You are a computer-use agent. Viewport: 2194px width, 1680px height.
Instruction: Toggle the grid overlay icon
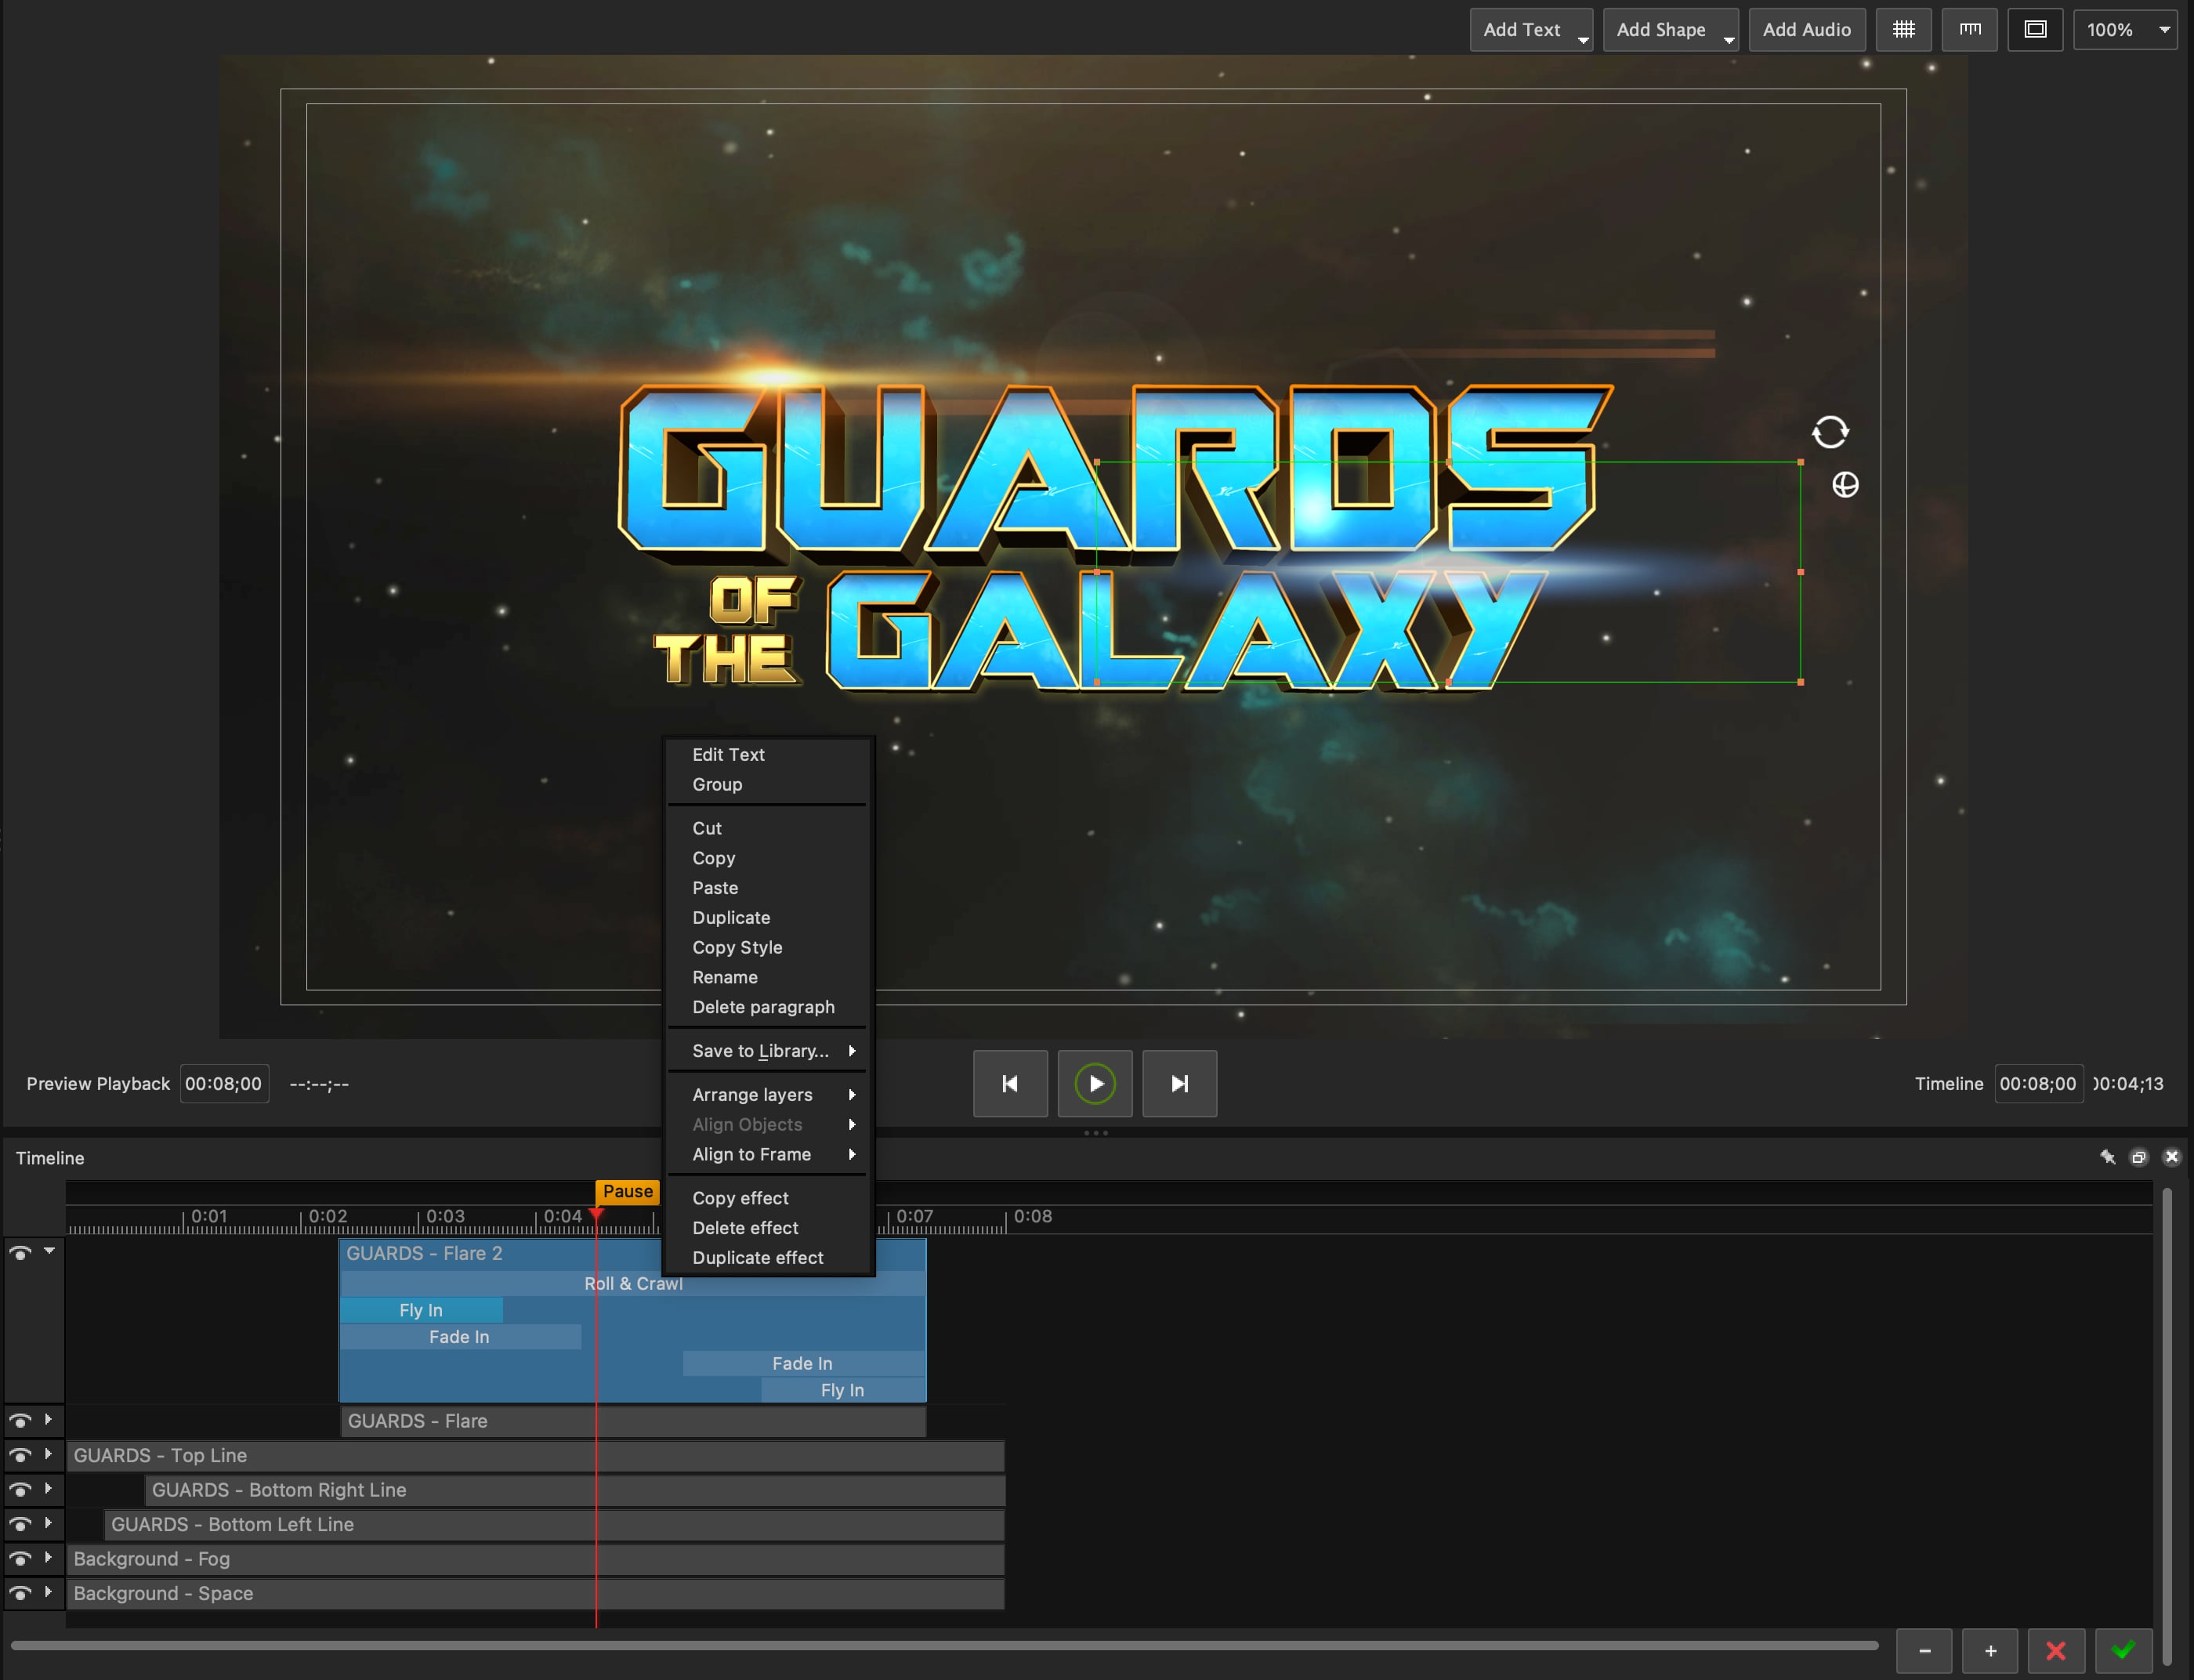coord(1904,30)
